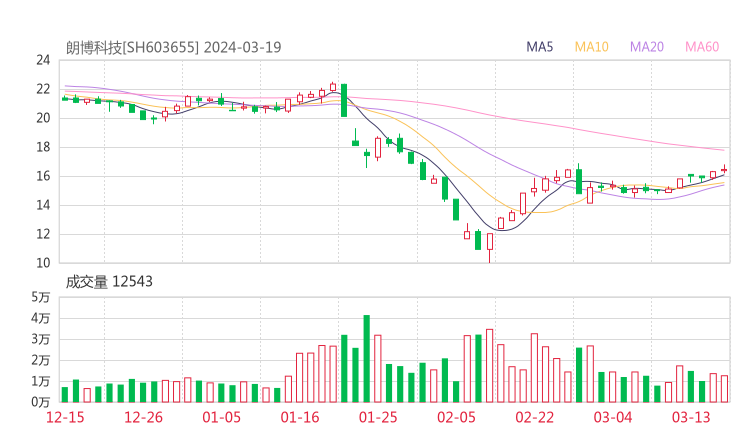The height and width of the screenshot is (440, 740).
Task: Click the volume axis label 5万
Action: (41, 297)
